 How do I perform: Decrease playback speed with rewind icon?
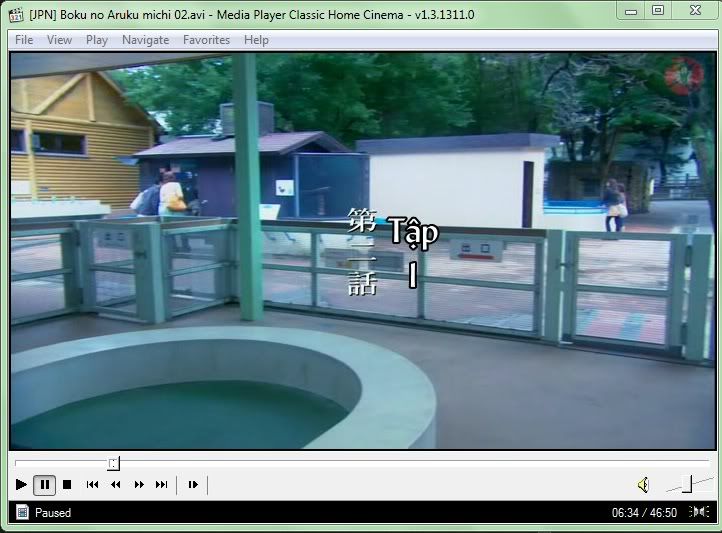115,485
